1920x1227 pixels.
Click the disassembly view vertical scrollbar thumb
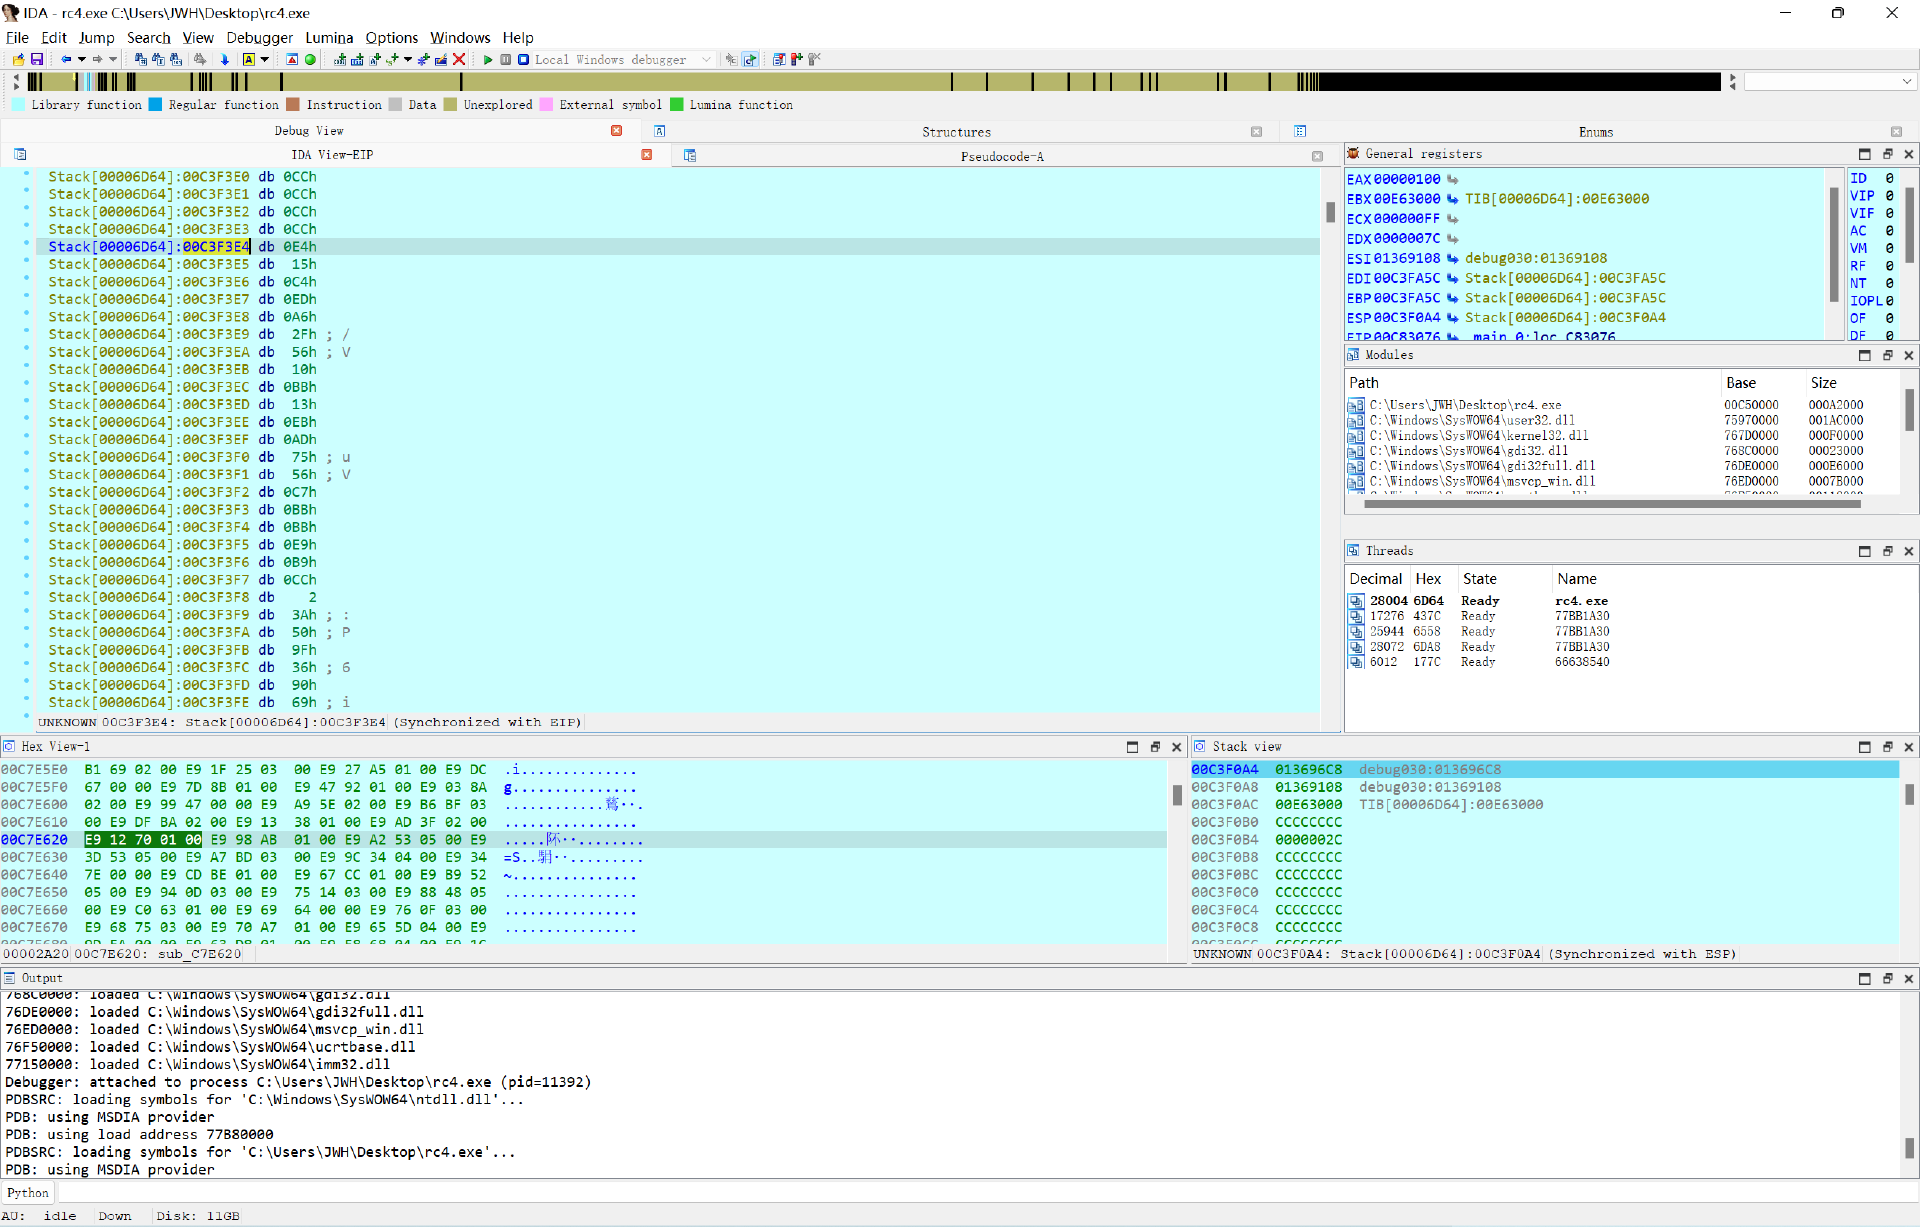tap(1330, 212)
